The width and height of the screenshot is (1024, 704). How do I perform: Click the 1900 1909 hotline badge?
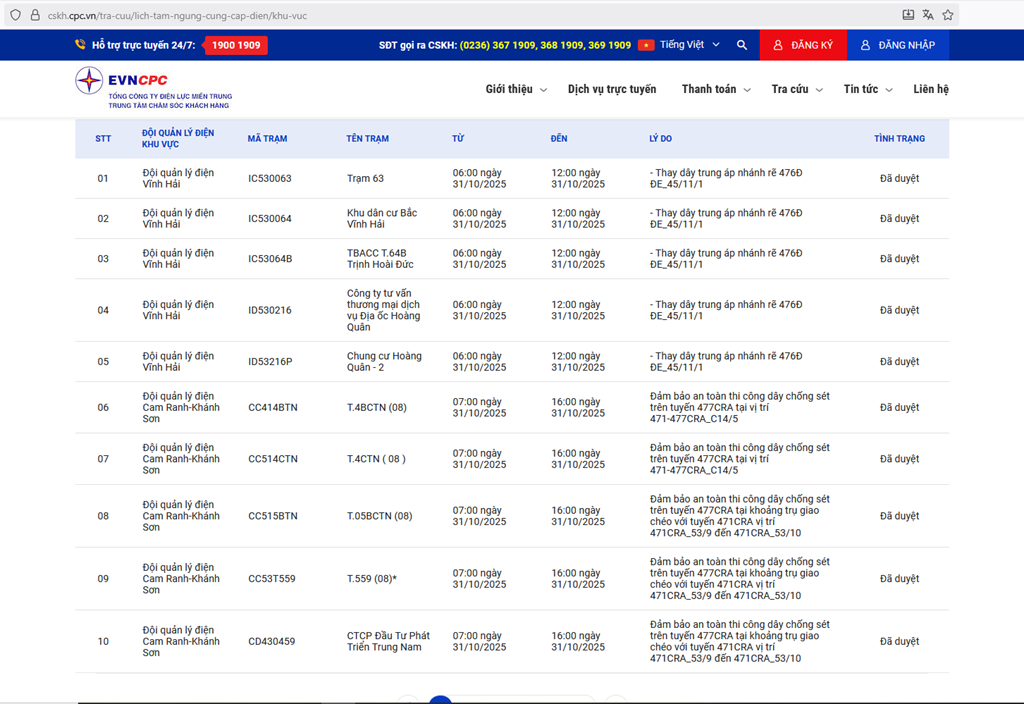(x=236, y=45)
